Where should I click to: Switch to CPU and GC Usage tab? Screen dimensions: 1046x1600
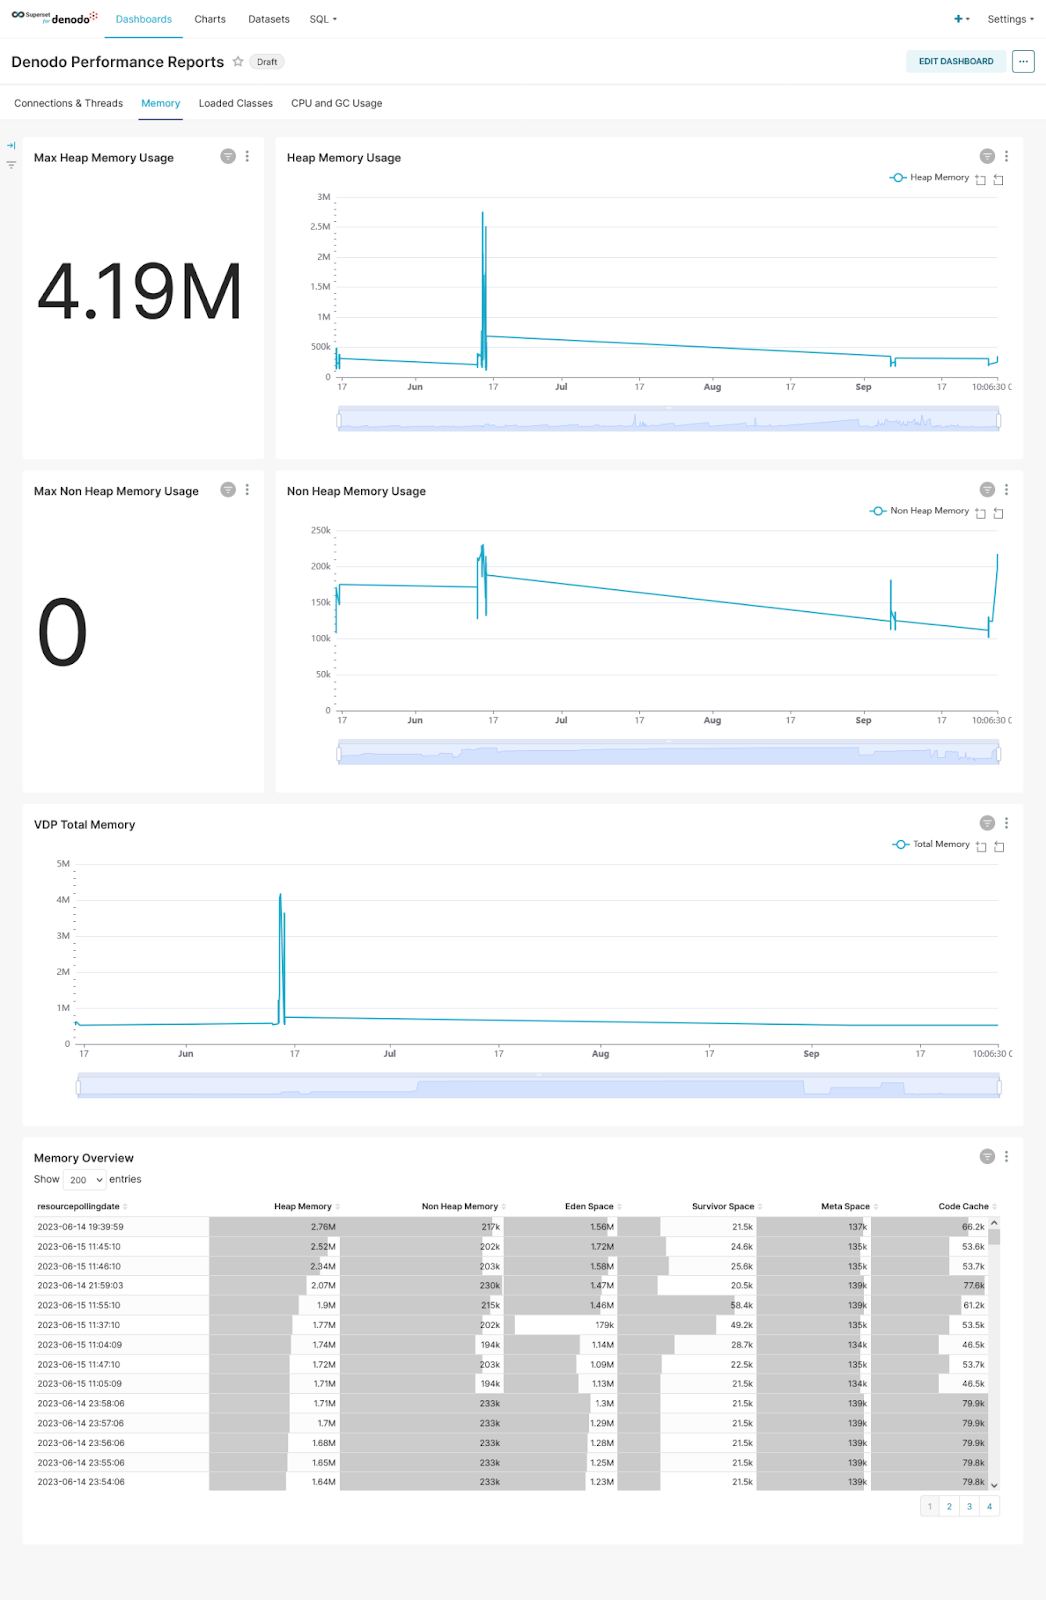(x=336, y=103)
